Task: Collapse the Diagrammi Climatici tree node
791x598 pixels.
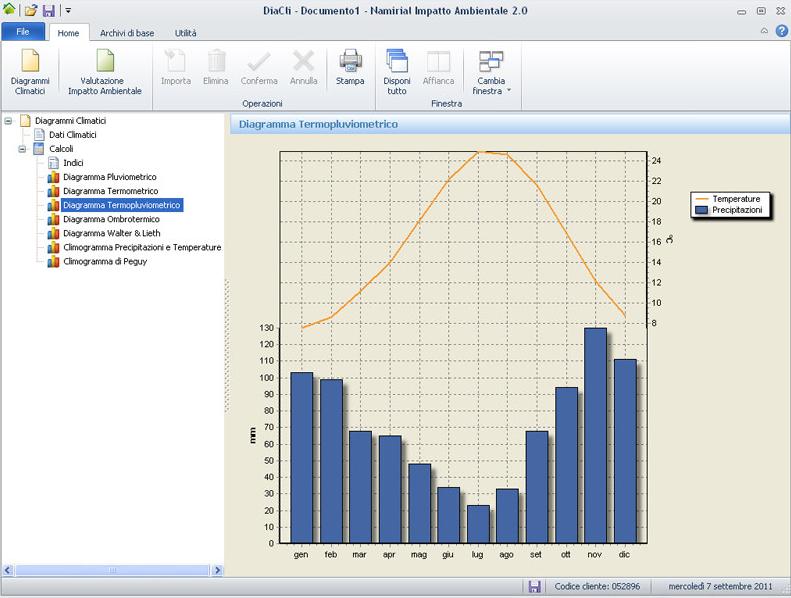Action: pyautogui.click(x=9, y=121)
